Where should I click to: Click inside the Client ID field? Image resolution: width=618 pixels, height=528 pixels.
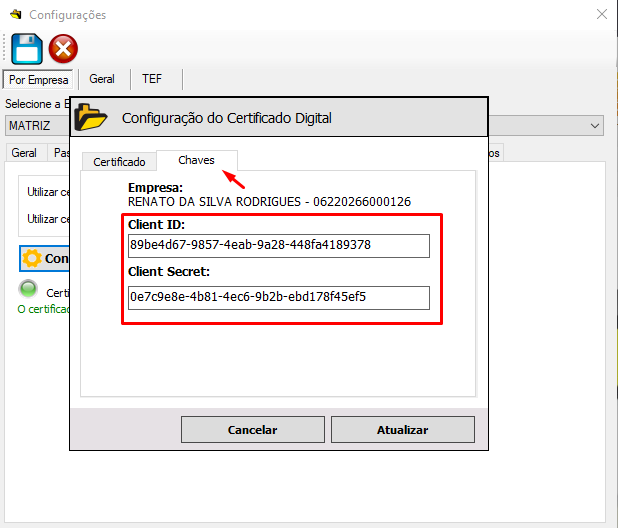278,245
